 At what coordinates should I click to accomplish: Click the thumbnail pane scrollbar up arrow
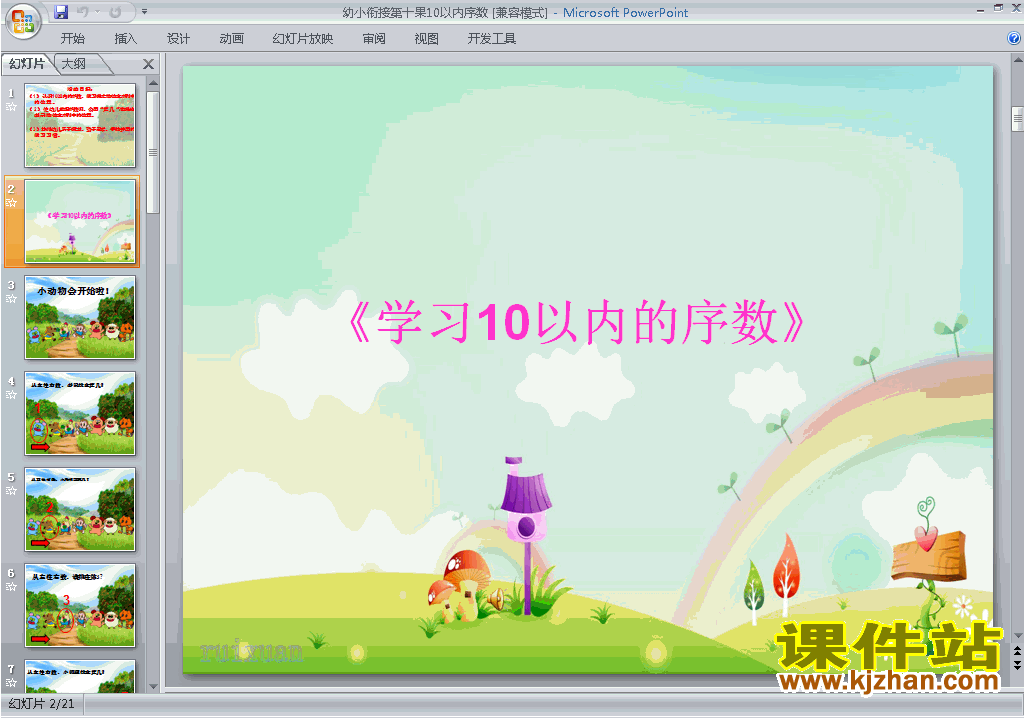point(153,83)
